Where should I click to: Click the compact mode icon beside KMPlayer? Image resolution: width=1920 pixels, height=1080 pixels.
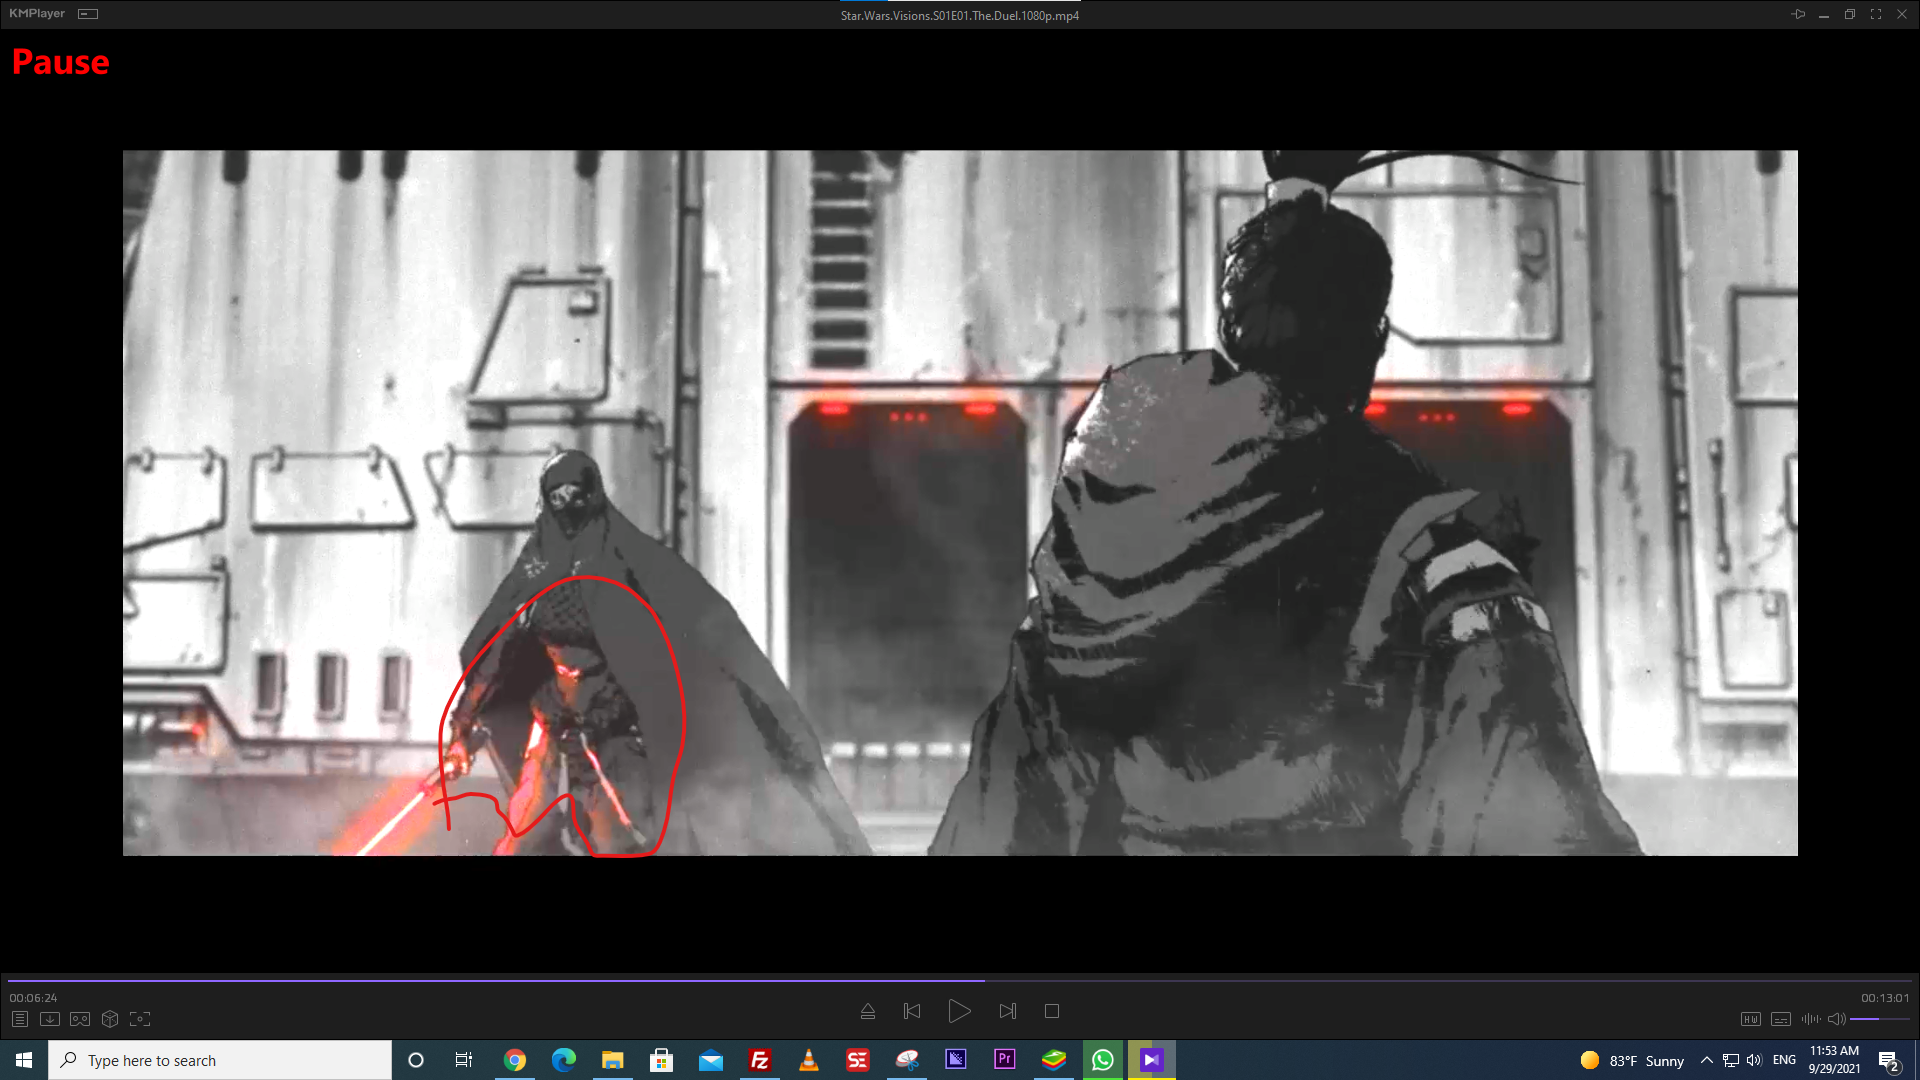tap(88, 14)
